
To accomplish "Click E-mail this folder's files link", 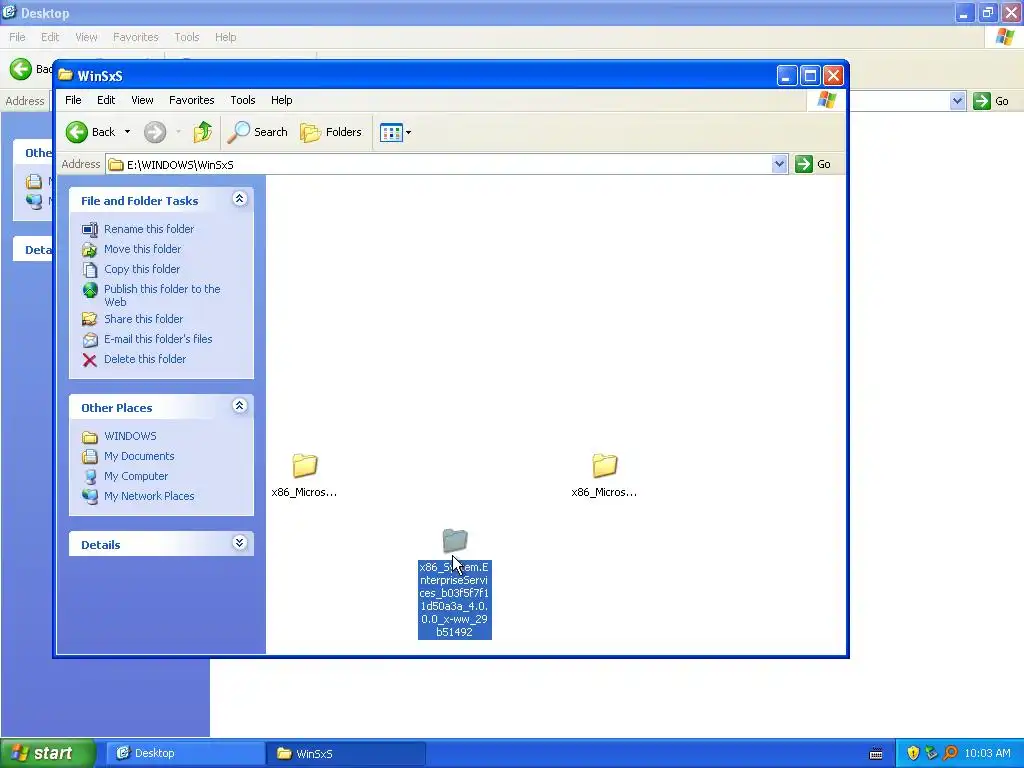I will (158, 339).
